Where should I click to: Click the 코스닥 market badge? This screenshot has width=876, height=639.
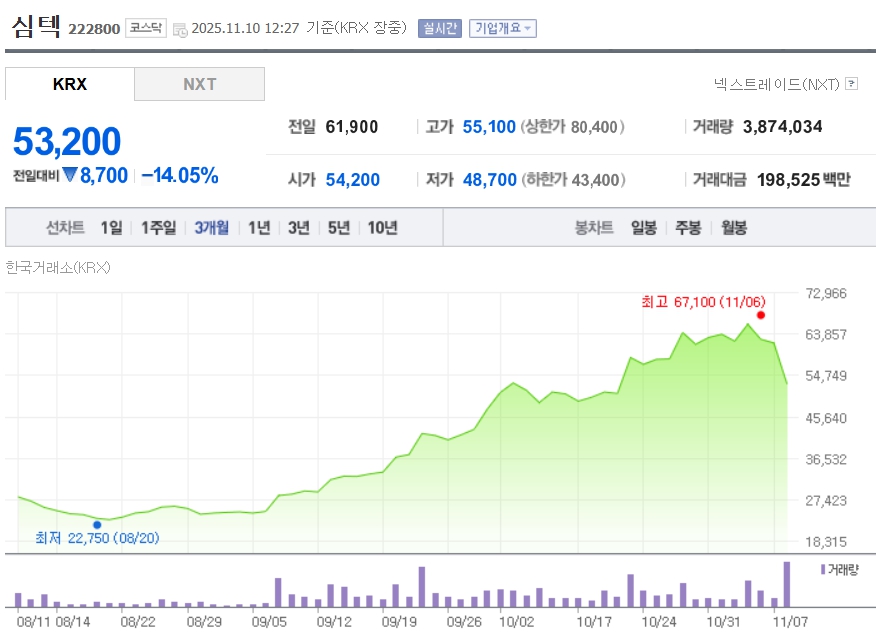coord(146,28)
